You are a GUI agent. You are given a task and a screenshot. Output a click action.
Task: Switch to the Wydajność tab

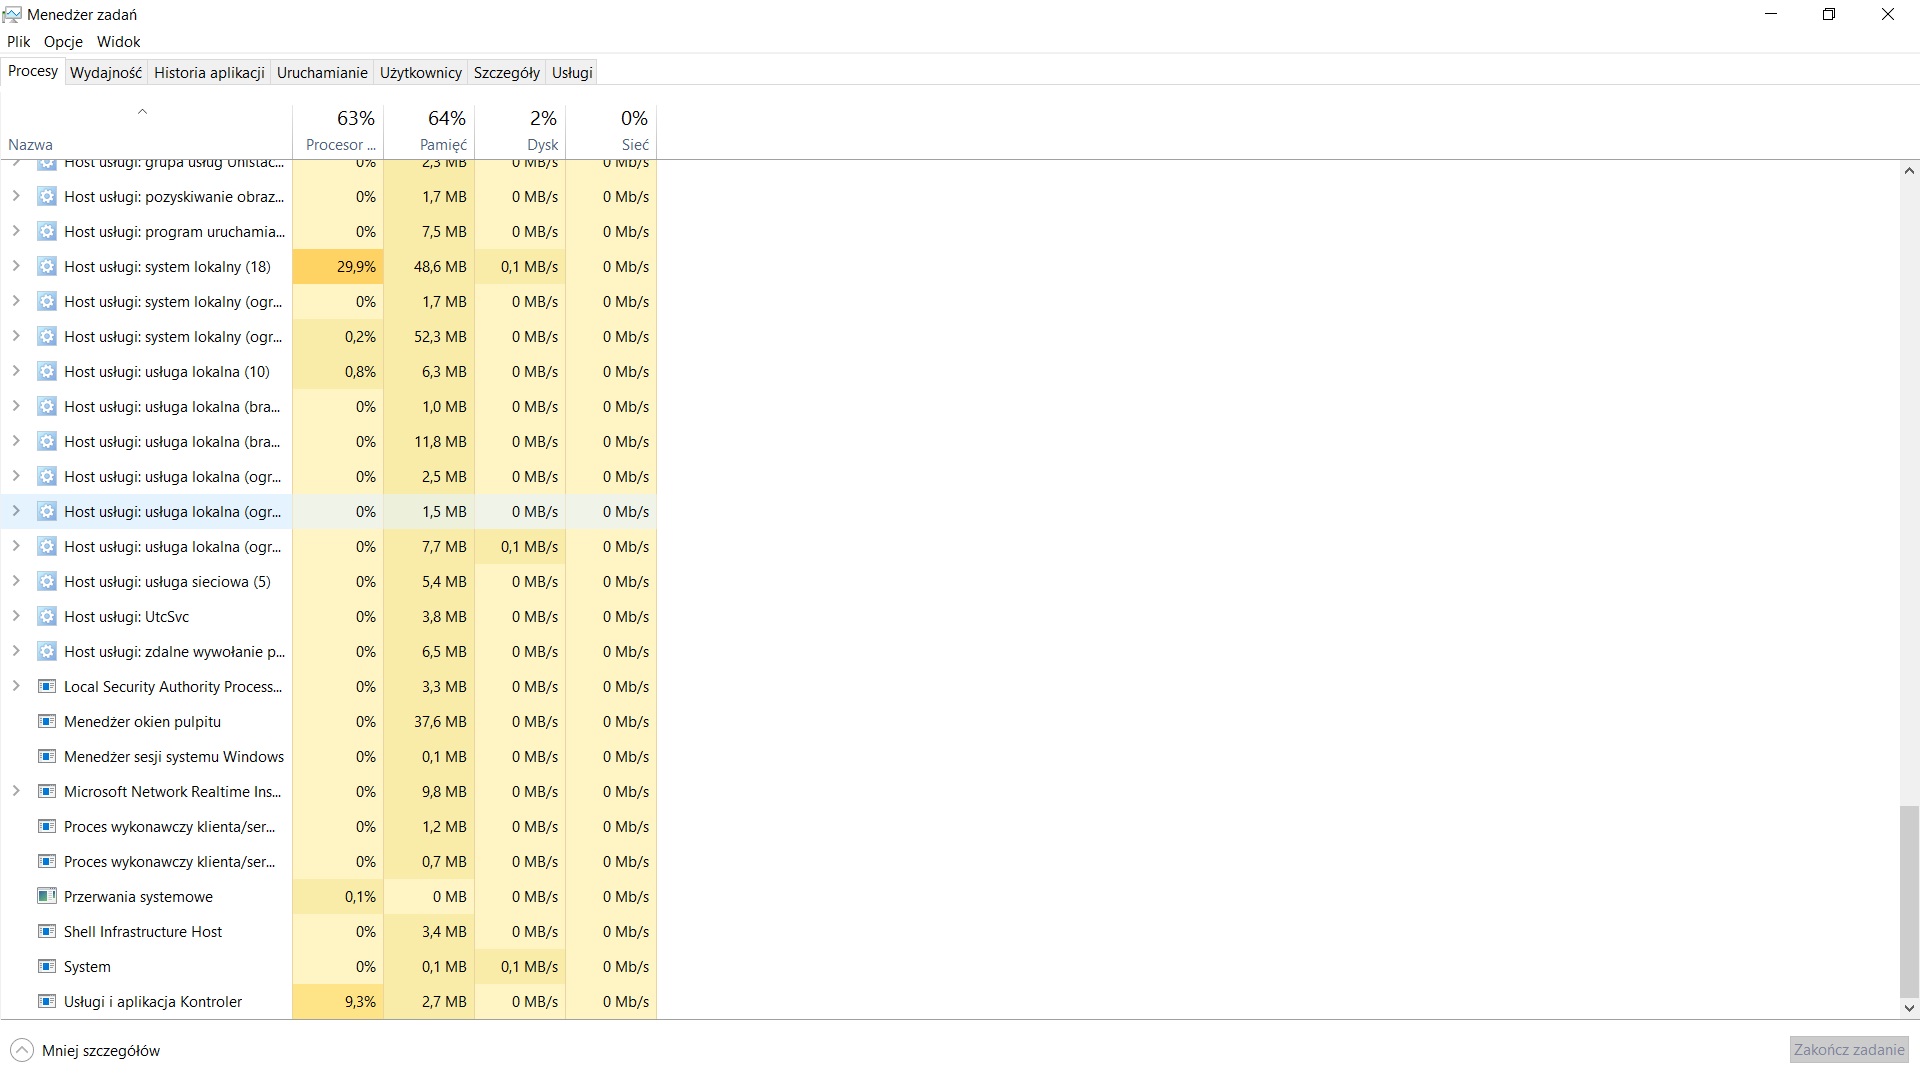coord(106,72)
